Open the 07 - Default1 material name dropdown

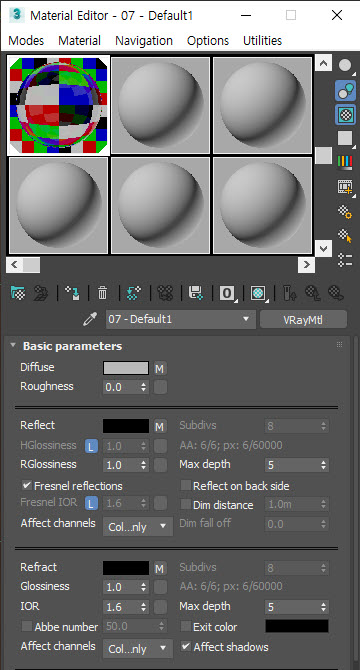tap(181, 319)
